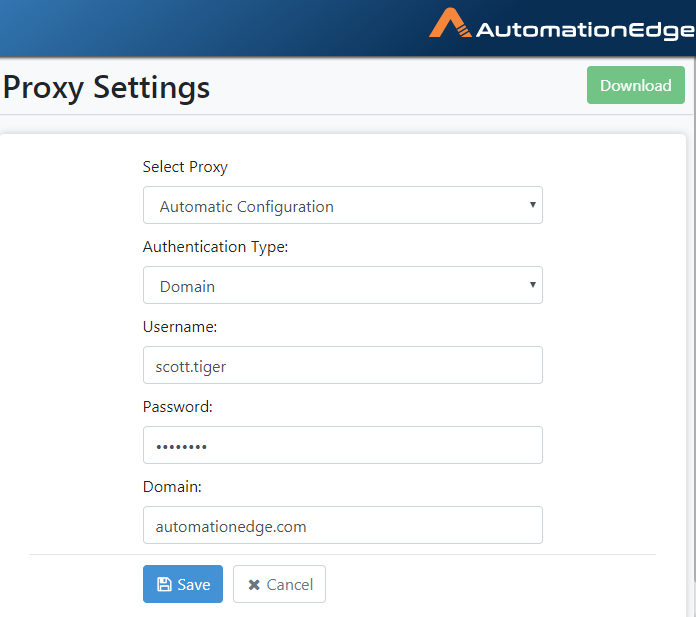
Task: Focus the Domain field with automationedge.com
Action: coord(343,525)
